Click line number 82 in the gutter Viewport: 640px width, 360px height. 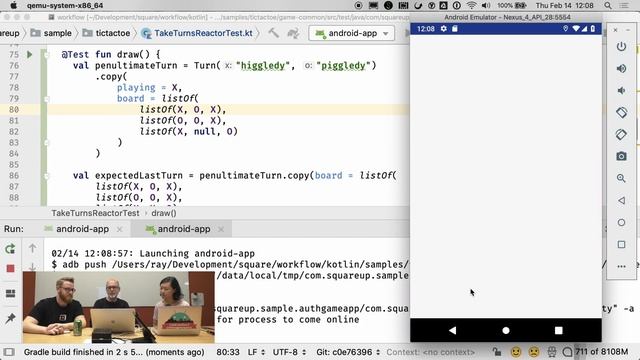pyautogui.click(x=14, y=131)
